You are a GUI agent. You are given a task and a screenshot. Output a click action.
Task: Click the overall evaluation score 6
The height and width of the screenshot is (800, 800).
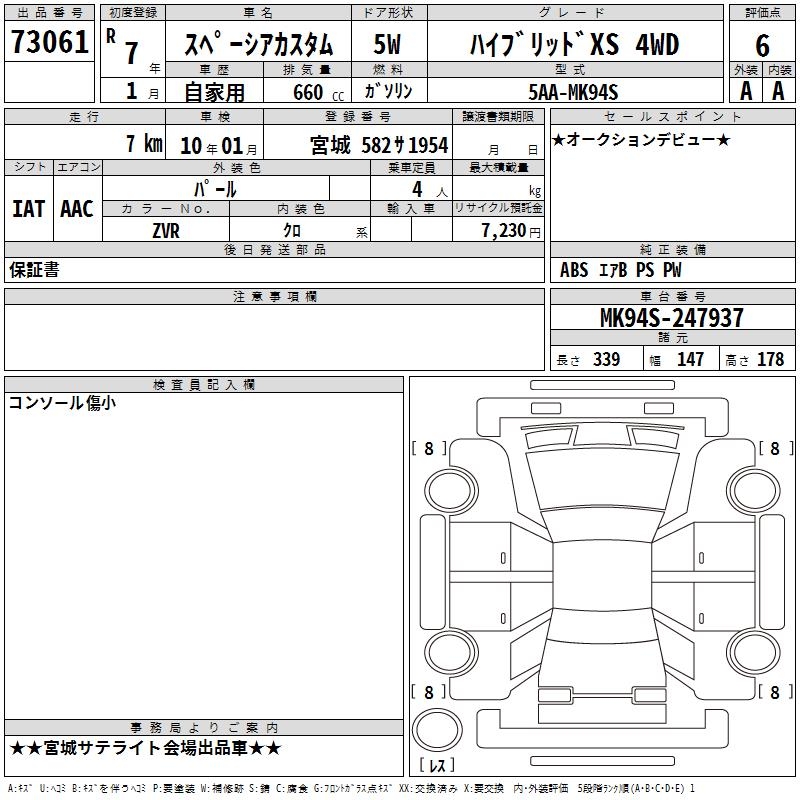pyautogui.click(x=762, y=45)
